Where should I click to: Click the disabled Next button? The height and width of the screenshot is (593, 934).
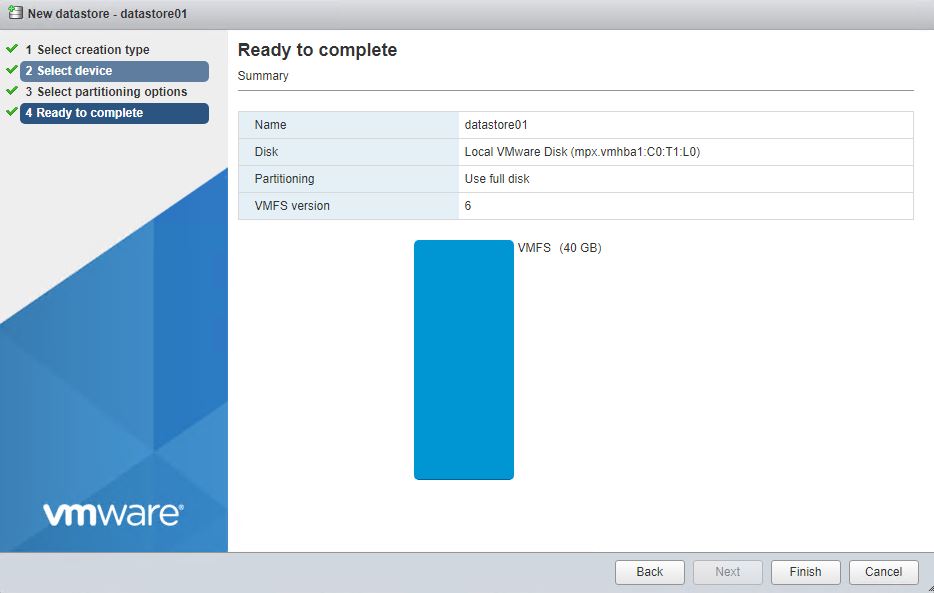pos(727,572)
